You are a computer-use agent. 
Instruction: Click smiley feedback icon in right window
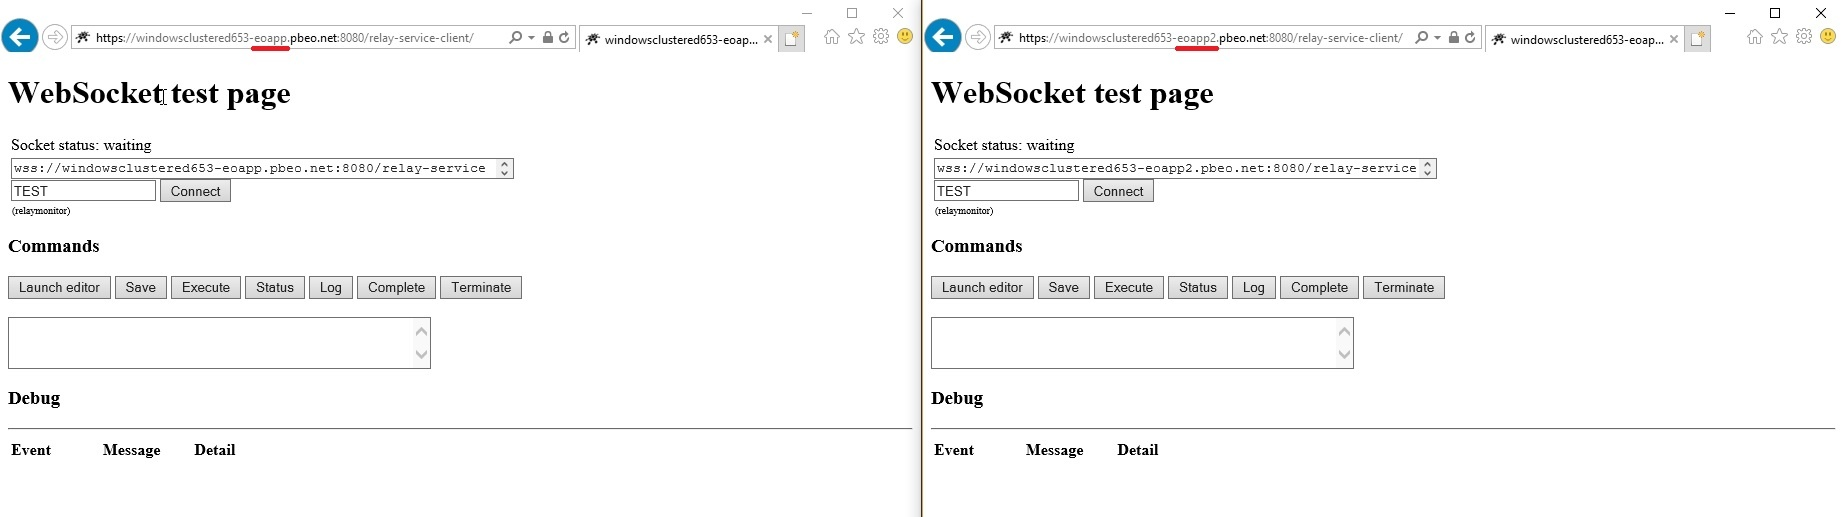pos(1827,37)
